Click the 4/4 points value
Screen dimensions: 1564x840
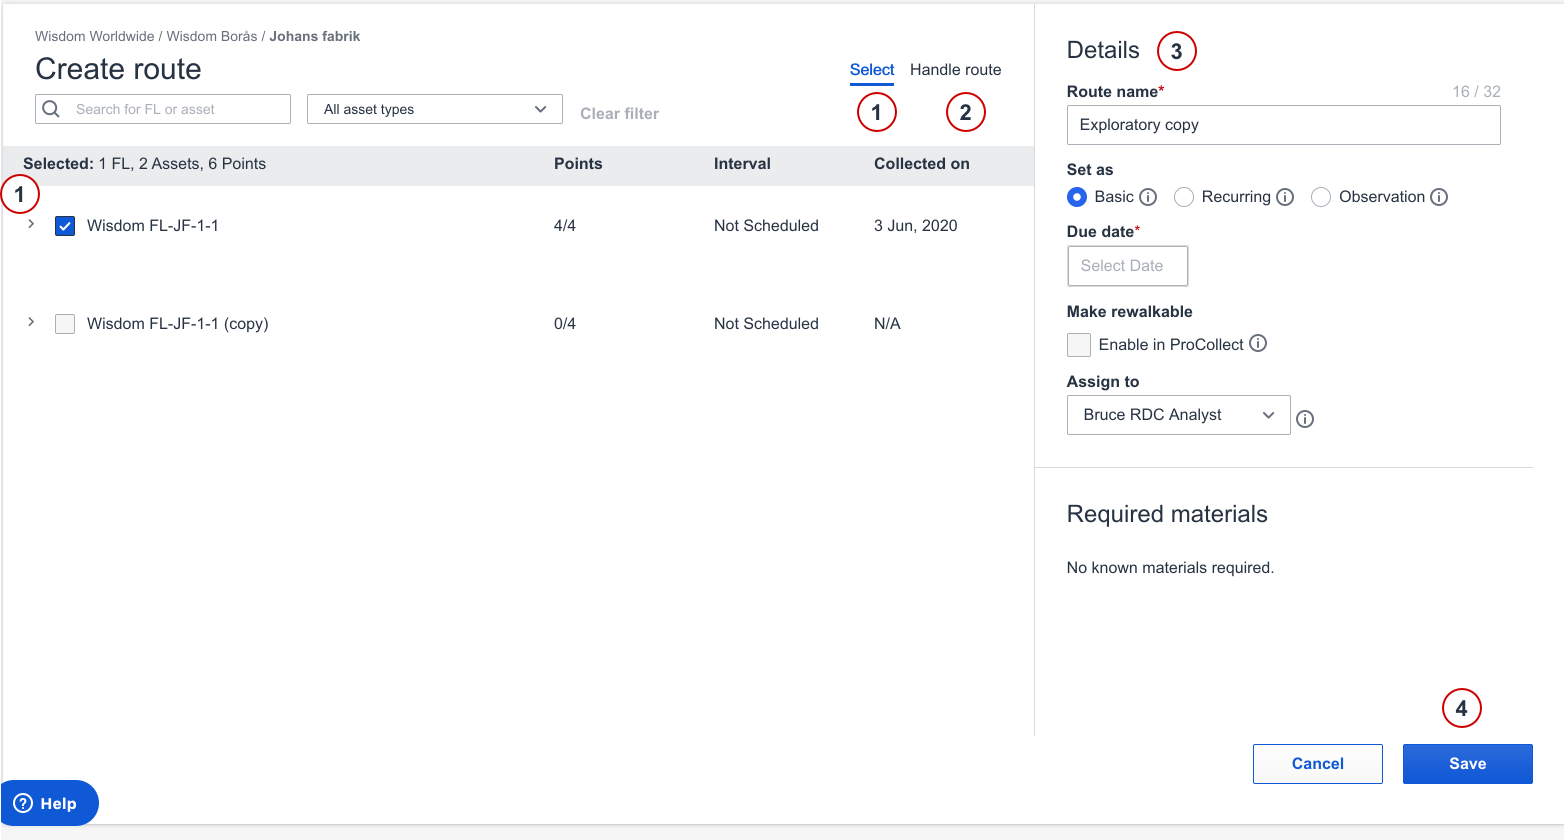point(565,226)
